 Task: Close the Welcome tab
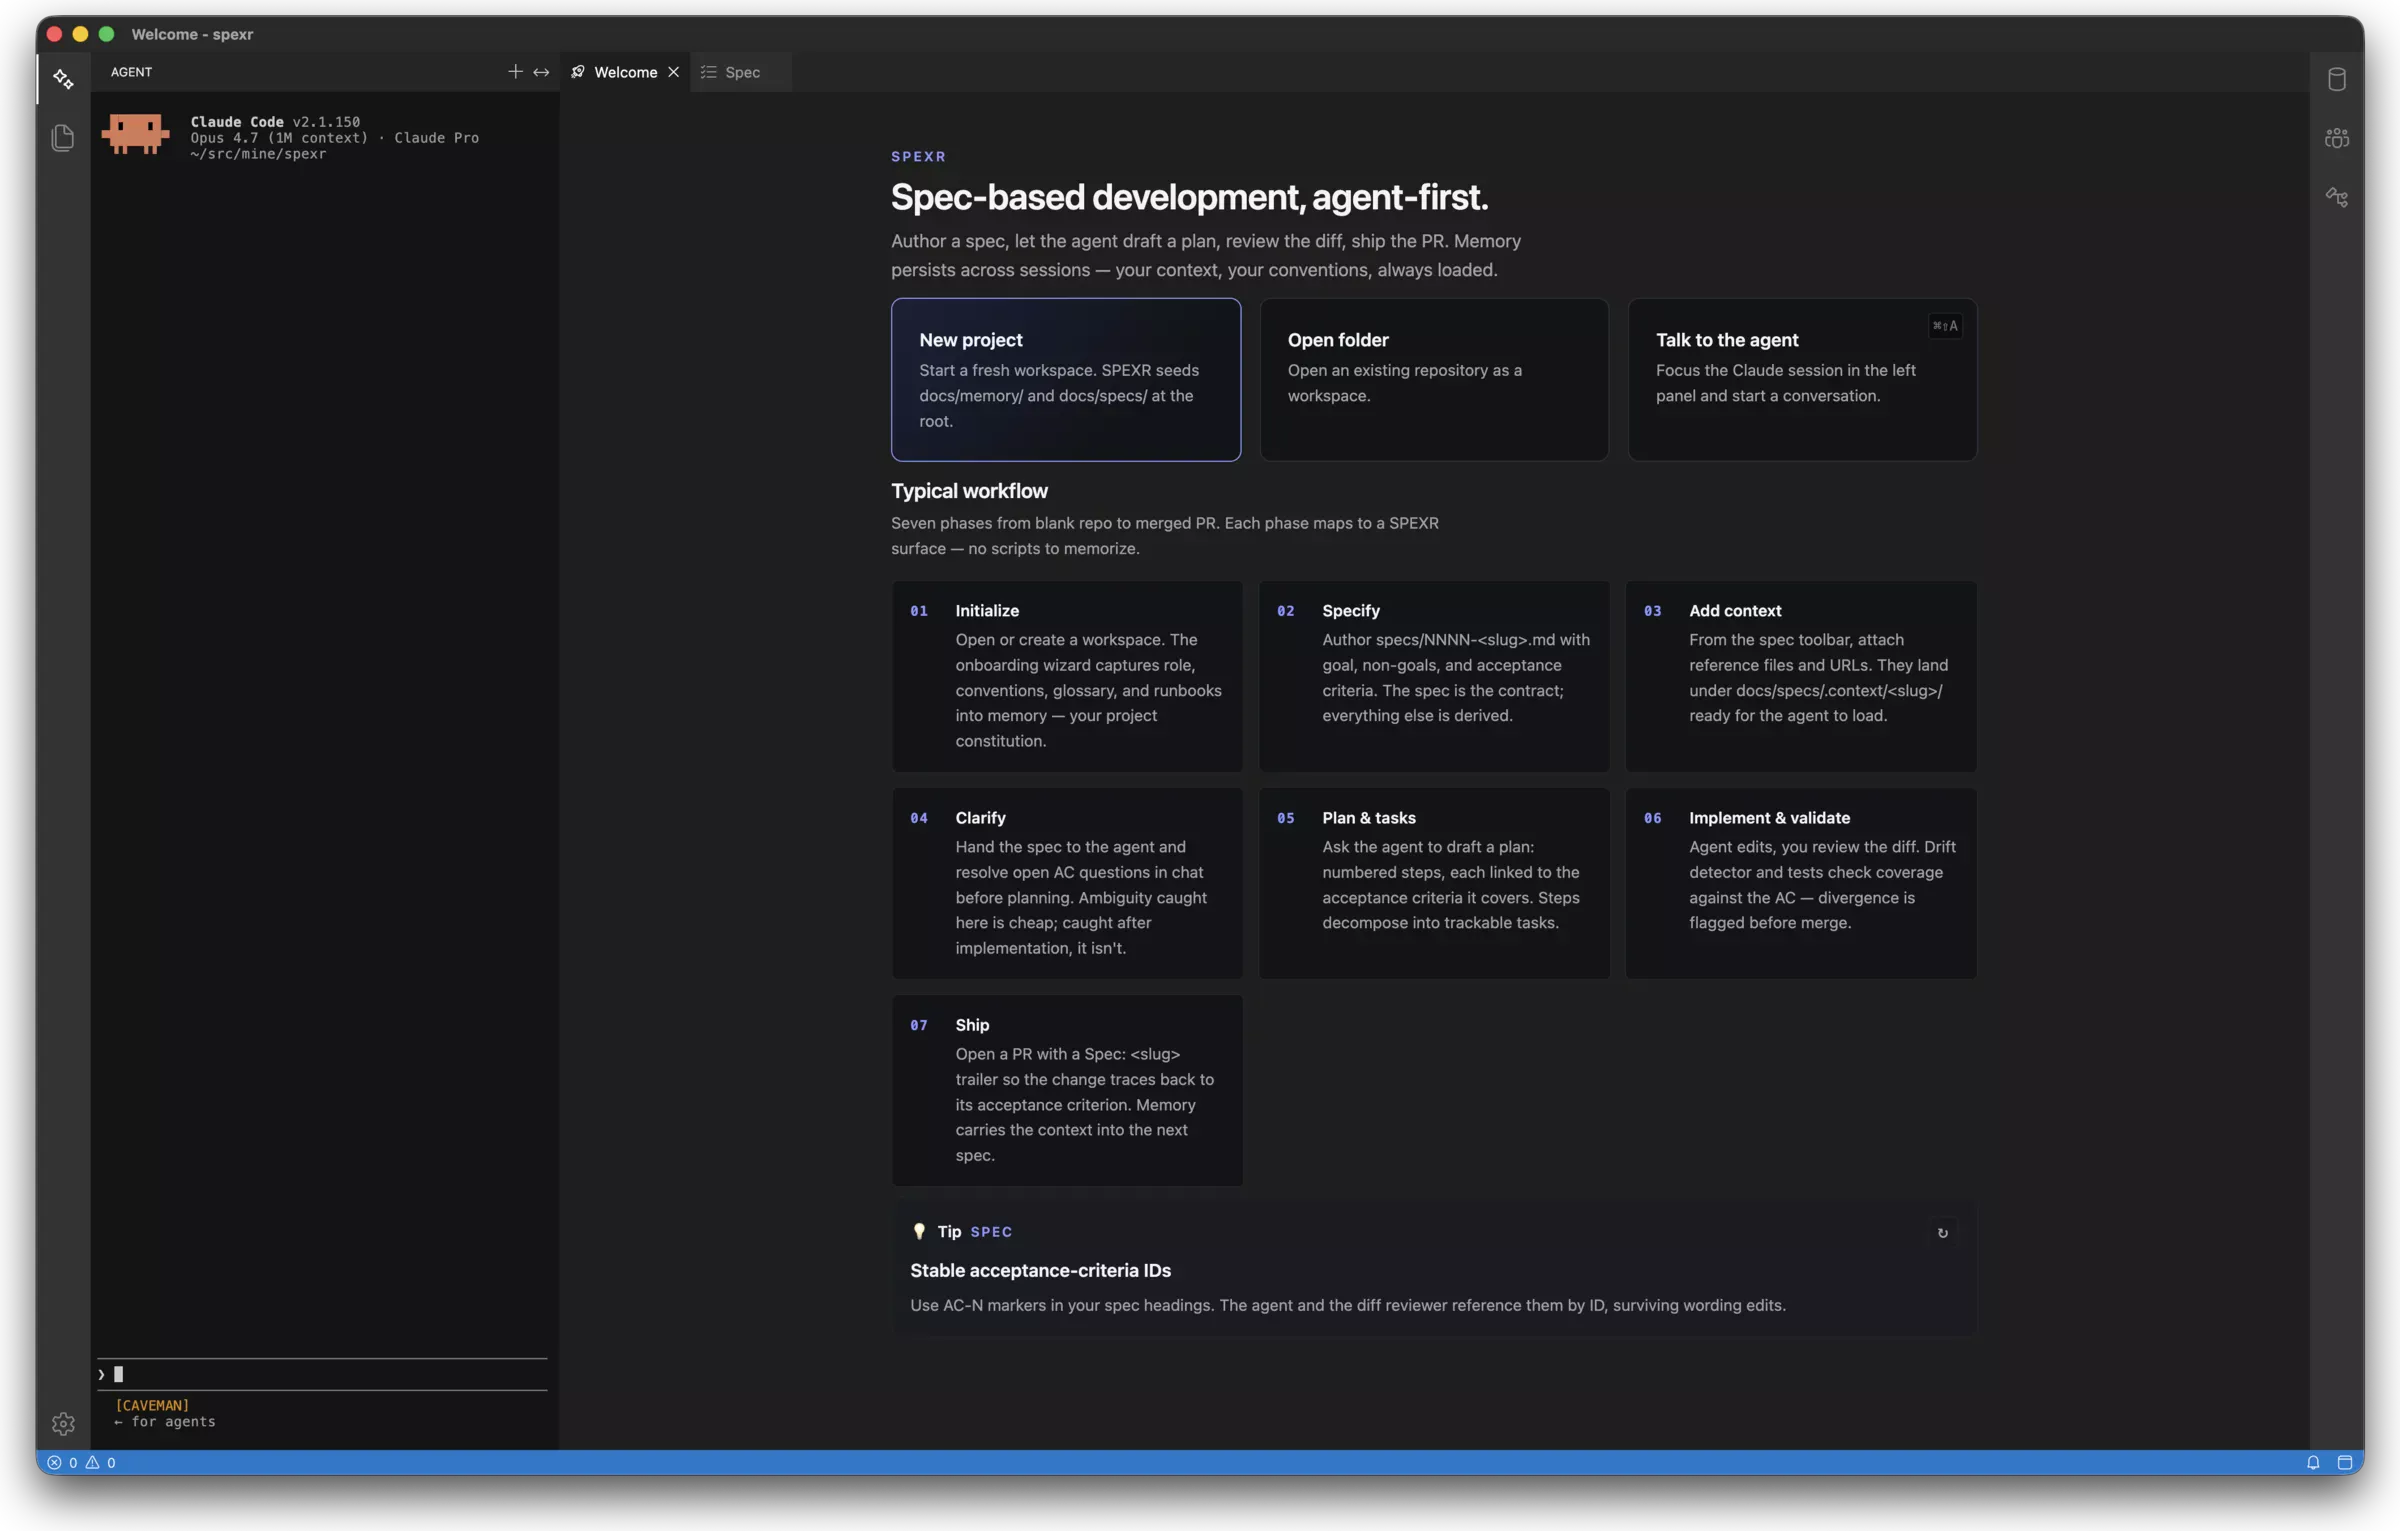[x=674, y=72]
